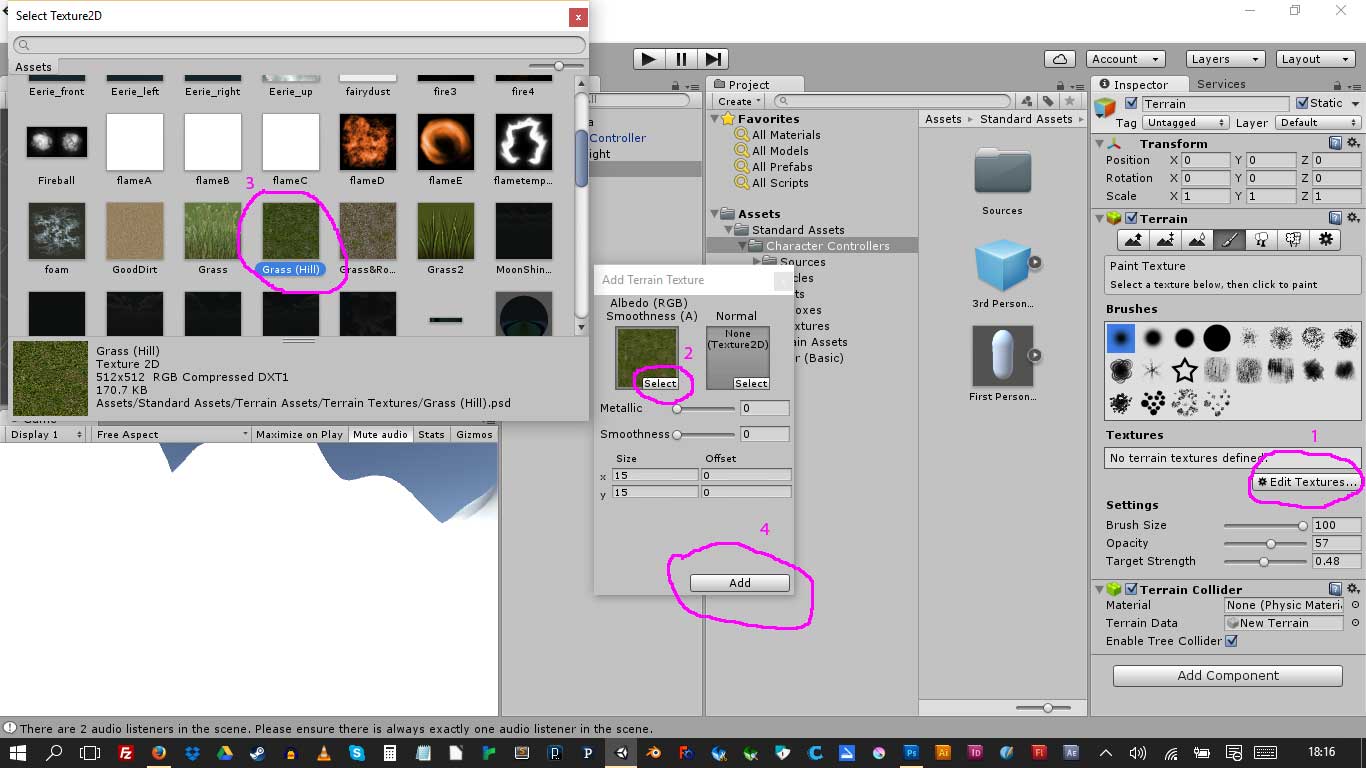The image size is (1366, 768).
Task: Open the Tag dropdown set to Untagged
Action: tap(1184, 123)
